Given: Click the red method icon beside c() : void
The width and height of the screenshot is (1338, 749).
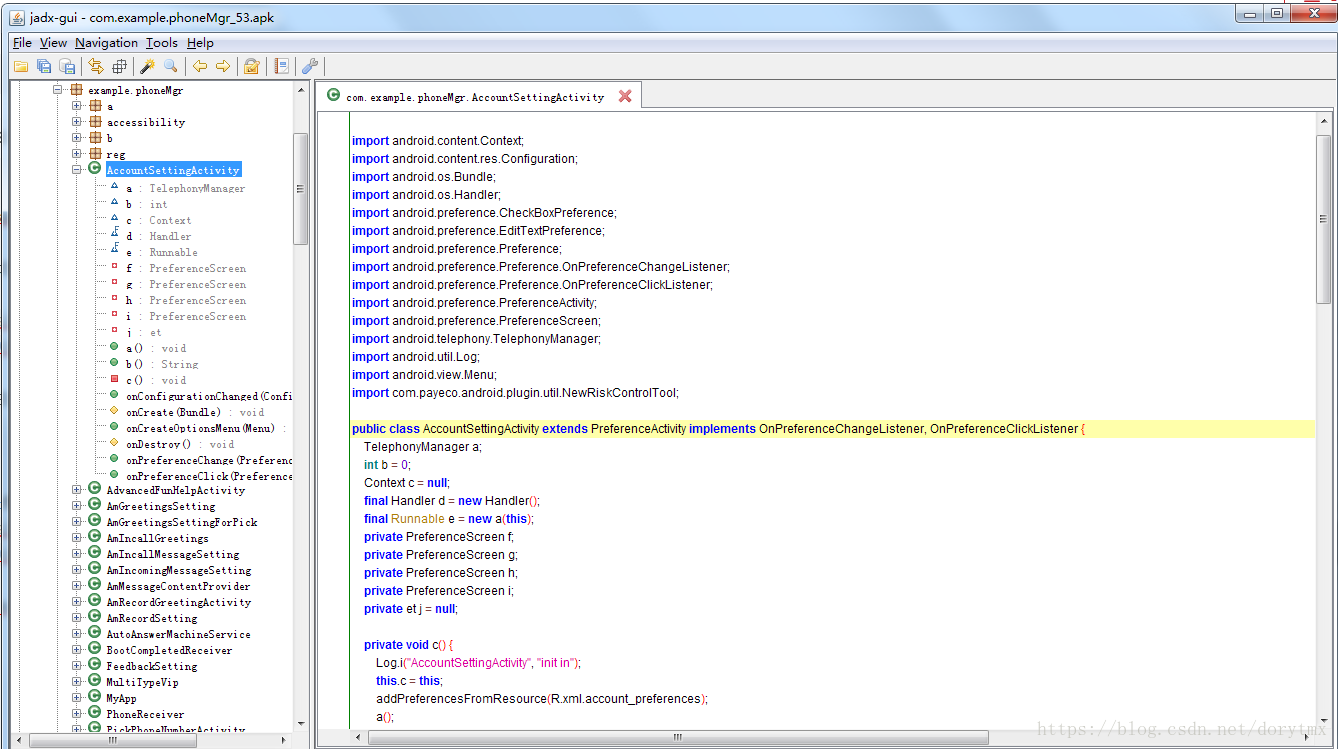Looking at the screenshot, I should pyautogui.click(x=114, y=379).
